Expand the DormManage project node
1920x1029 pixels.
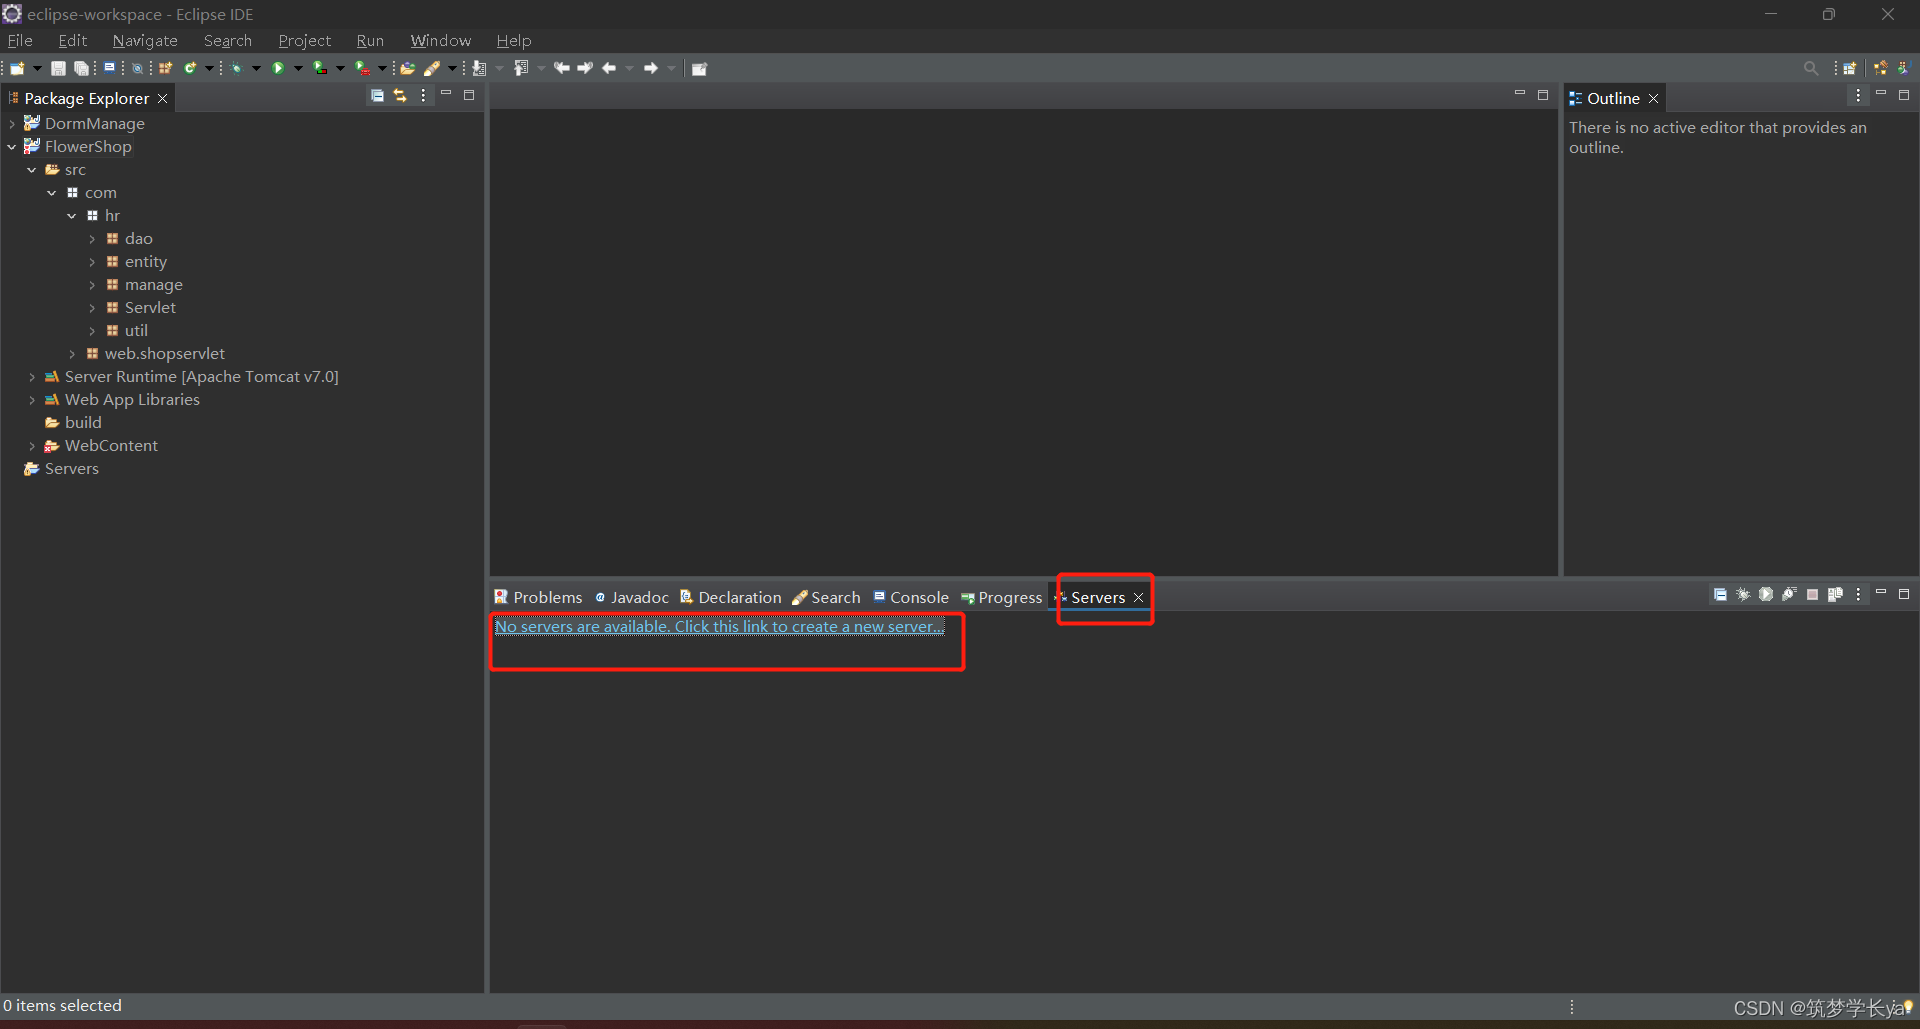pyautogui.click(x=11, y=124)
